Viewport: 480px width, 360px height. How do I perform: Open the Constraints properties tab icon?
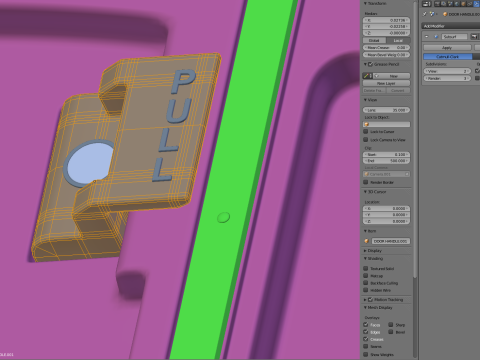click(470, 4)
